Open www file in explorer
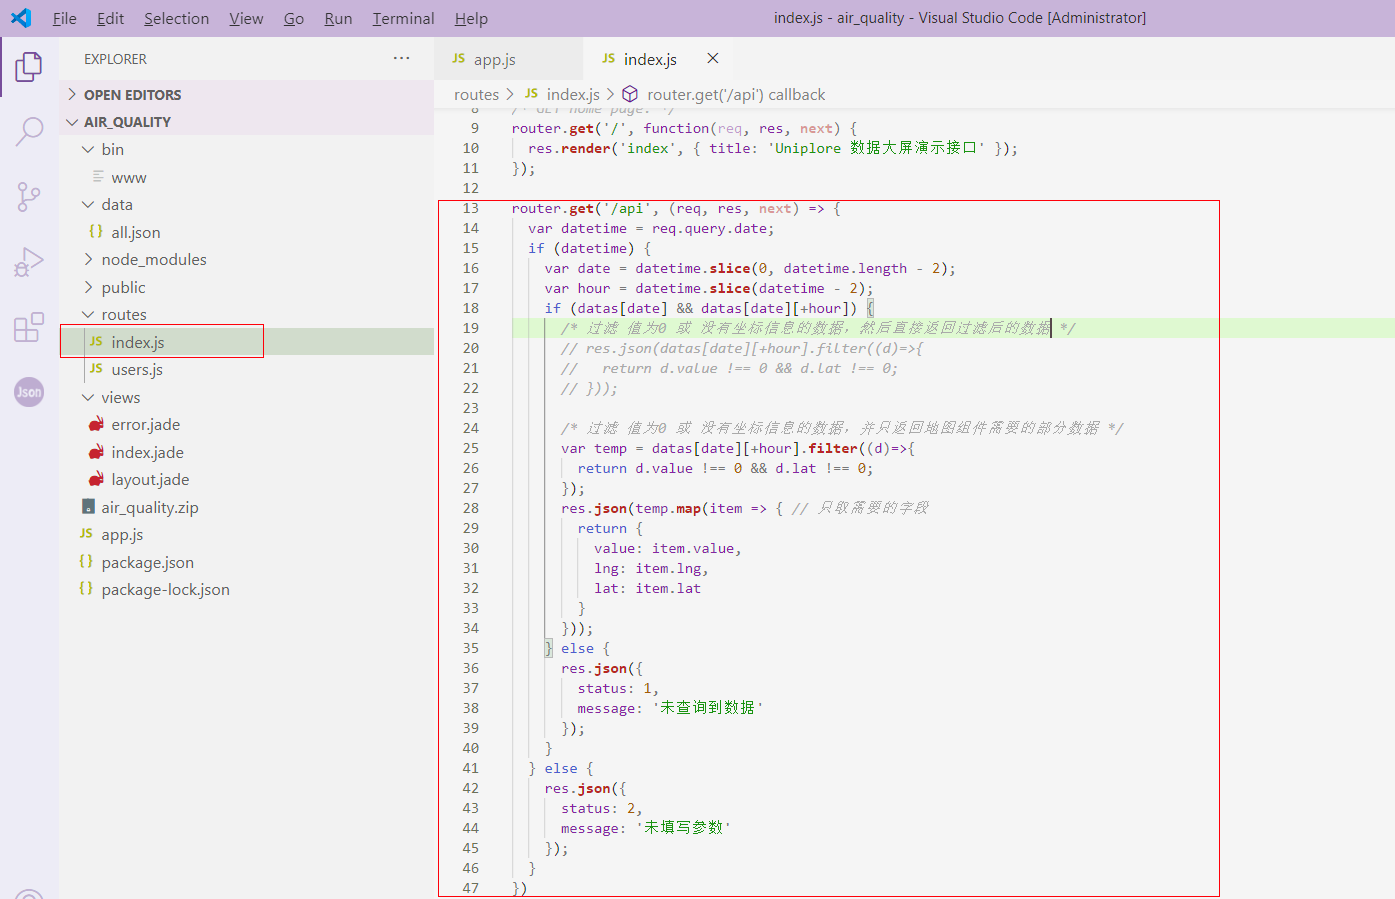The image size is (1395, 899). [247, 177]
